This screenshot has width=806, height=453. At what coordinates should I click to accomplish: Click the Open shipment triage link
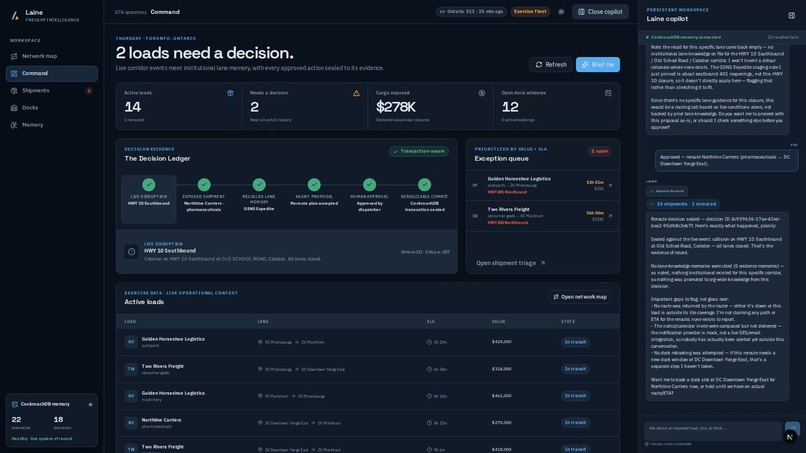(x=510, y=263)
